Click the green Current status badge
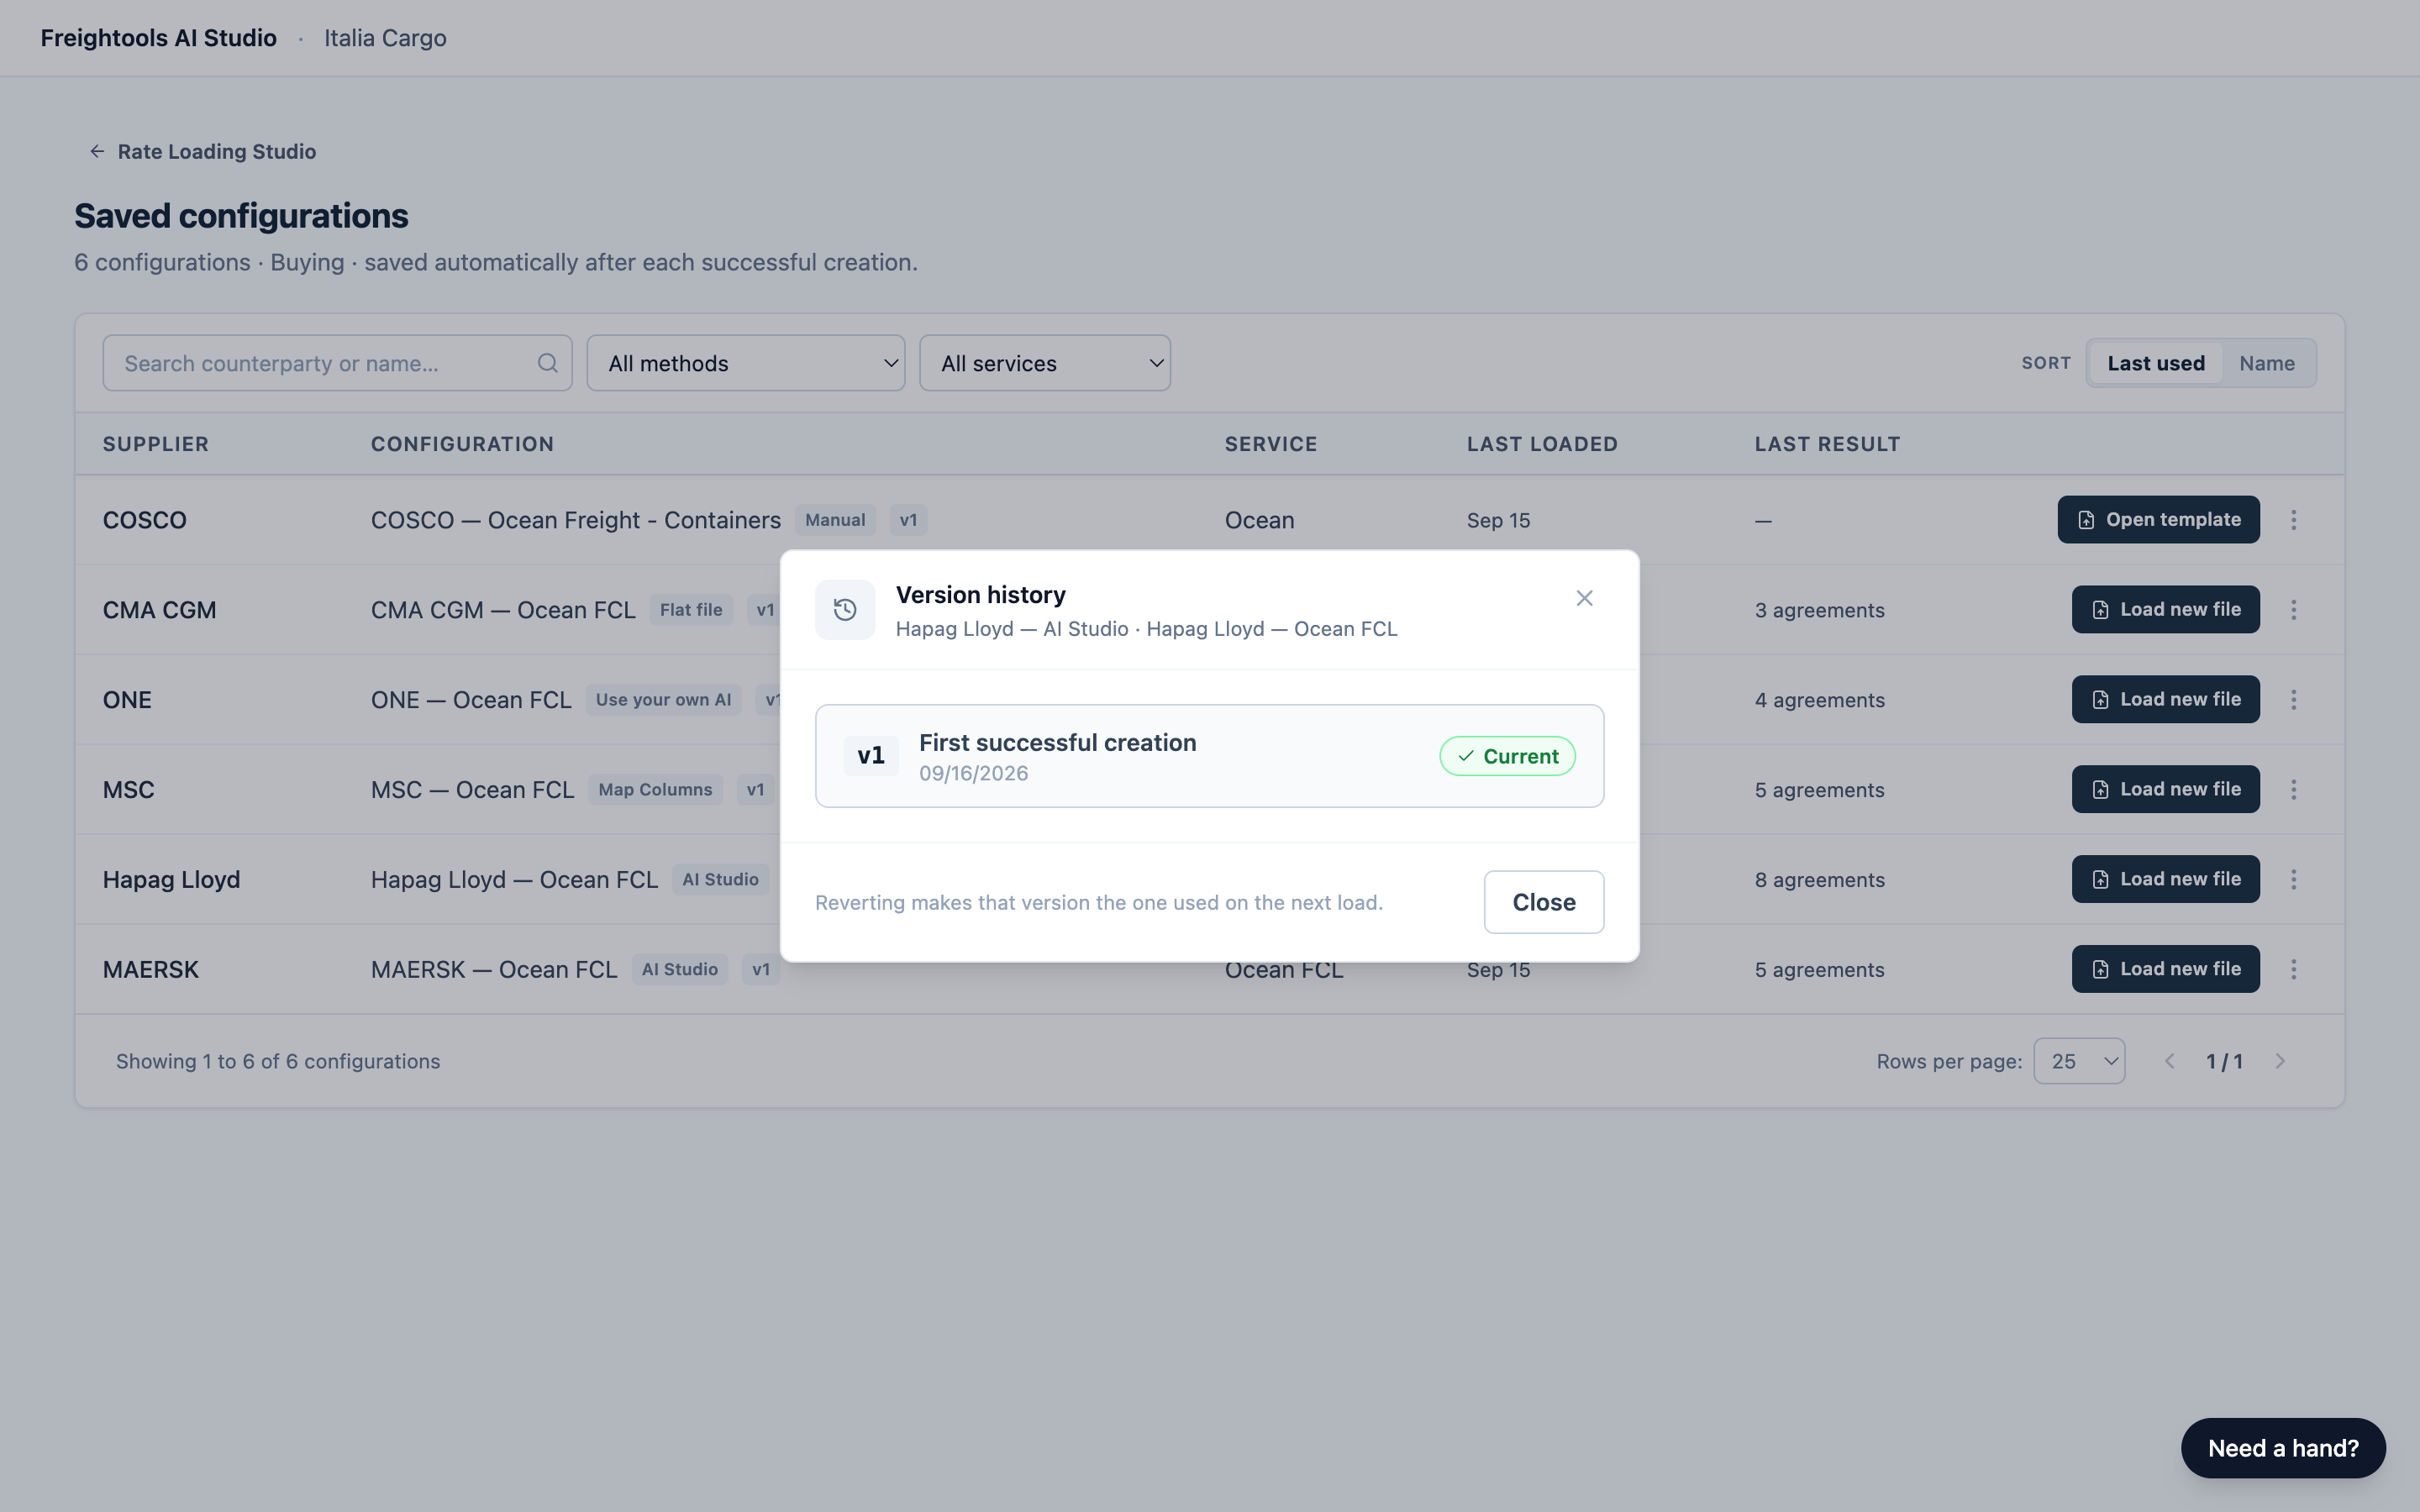The image size is (2420, 1512). point(1507,756)
